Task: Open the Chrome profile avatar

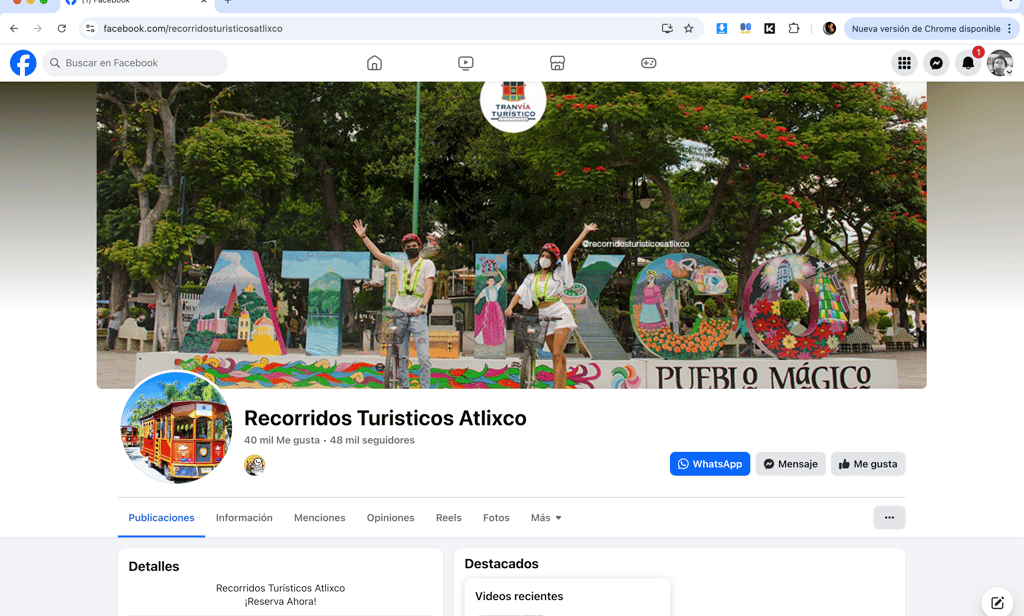Action: [x=829, y=28]
